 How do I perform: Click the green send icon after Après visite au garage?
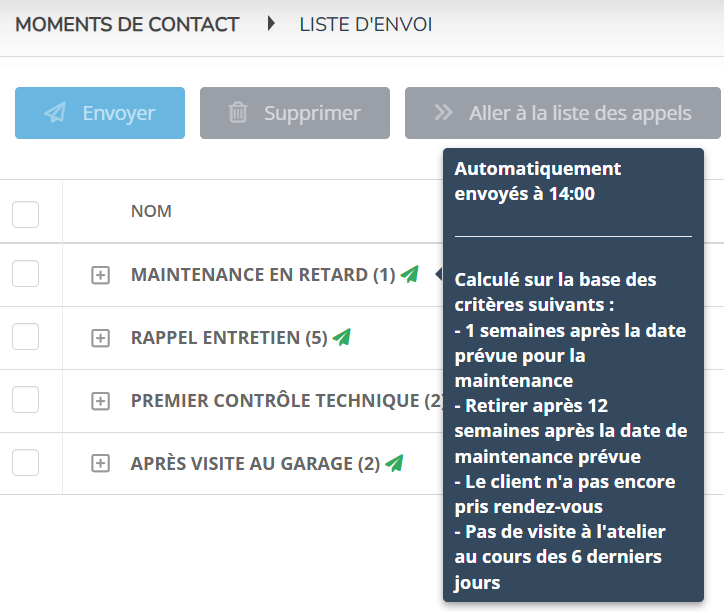[394, 463]
